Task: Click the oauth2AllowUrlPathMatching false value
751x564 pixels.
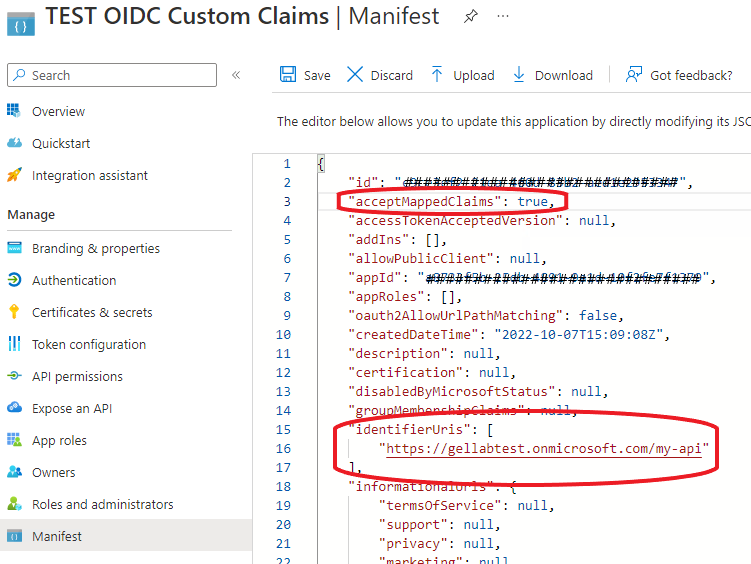Action: point(598,316)
